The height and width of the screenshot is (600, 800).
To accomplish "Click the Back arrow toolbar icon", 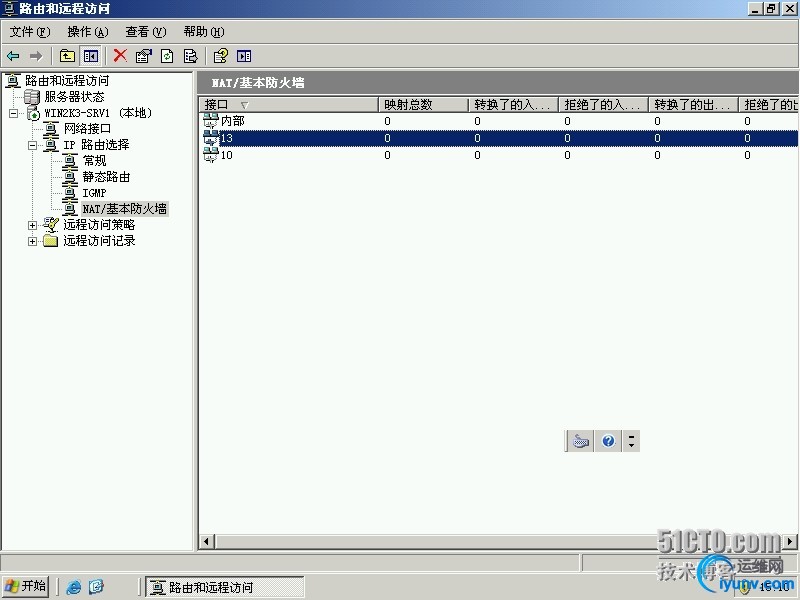I will [13, 56].
